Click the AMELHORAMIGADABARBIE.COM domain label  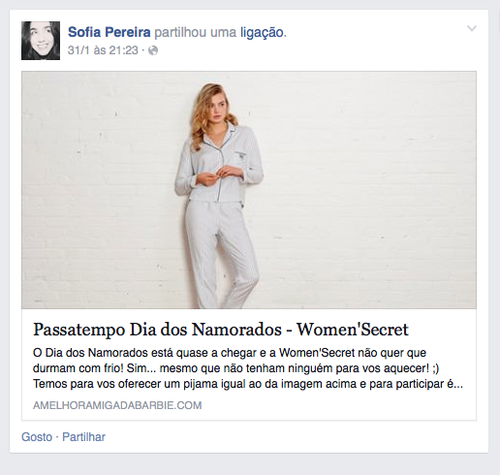click(117, 405)
